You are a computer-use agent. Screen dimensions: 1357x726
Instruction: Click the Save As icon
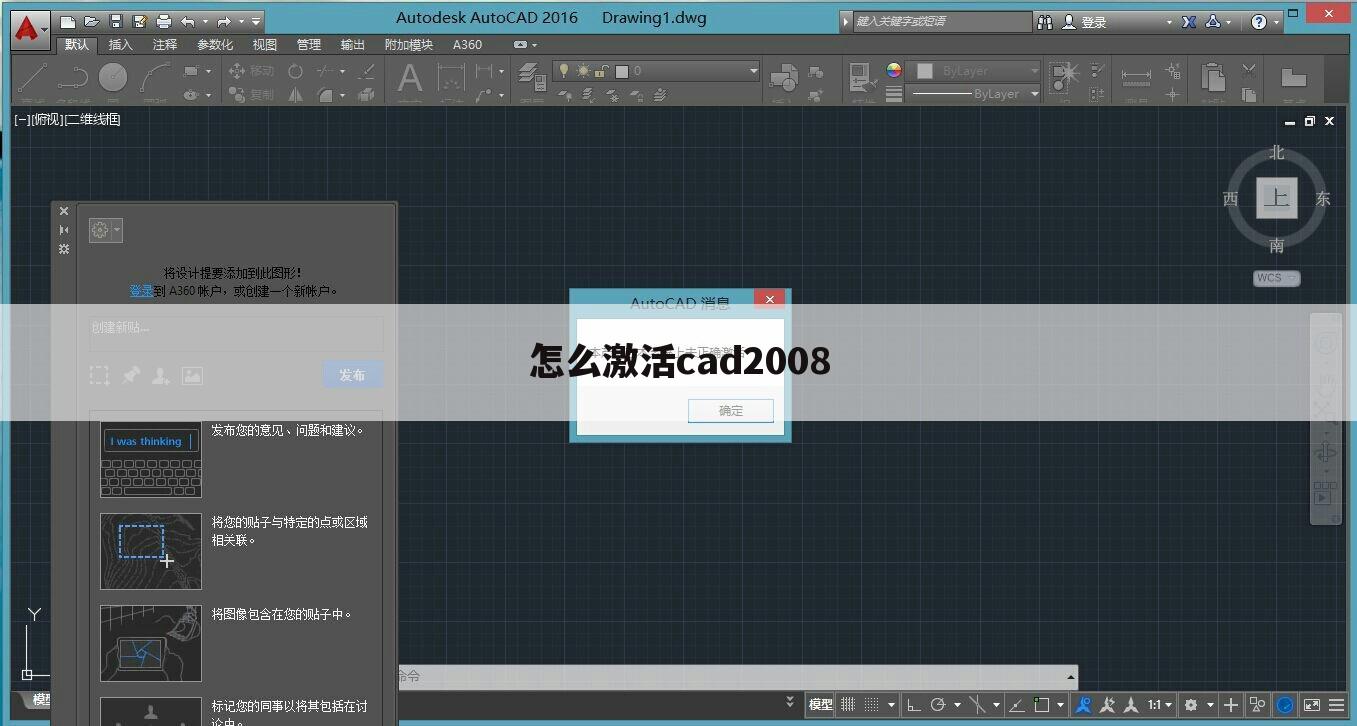pos(140,21)
